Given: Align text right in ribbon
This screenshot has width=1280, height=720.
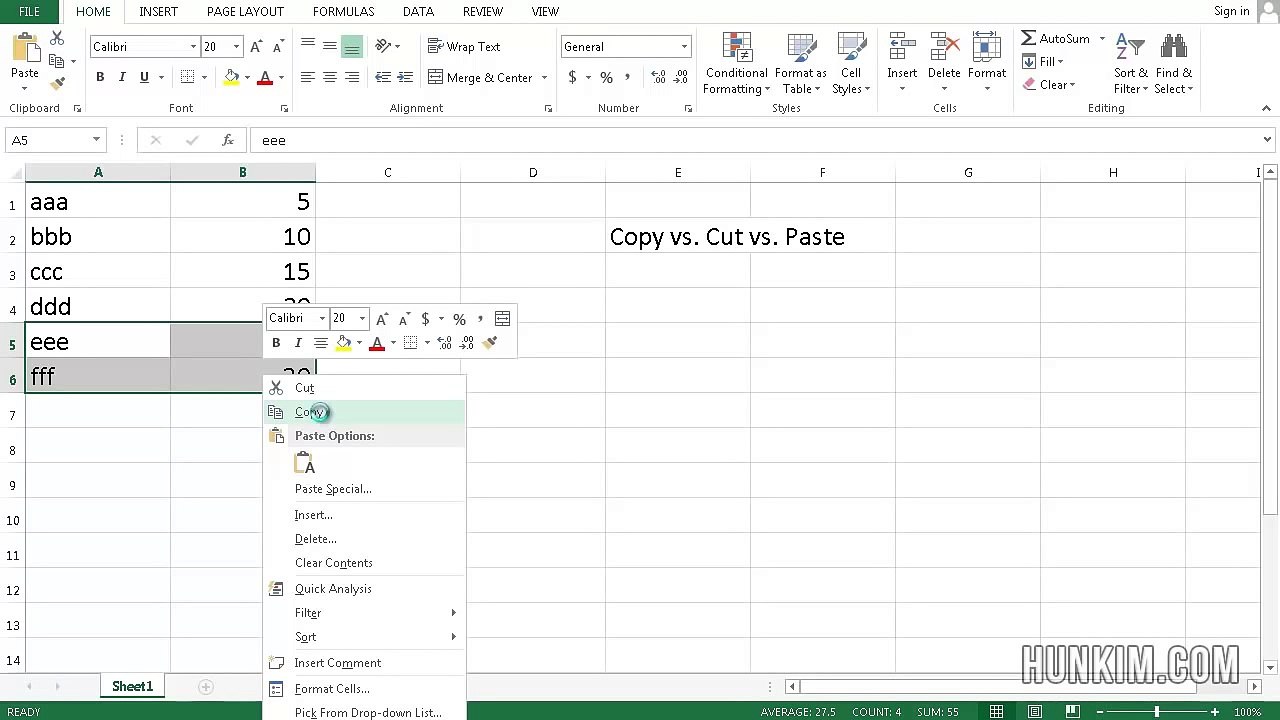Looking at the screenshot, I should click(x=352, y=77).
